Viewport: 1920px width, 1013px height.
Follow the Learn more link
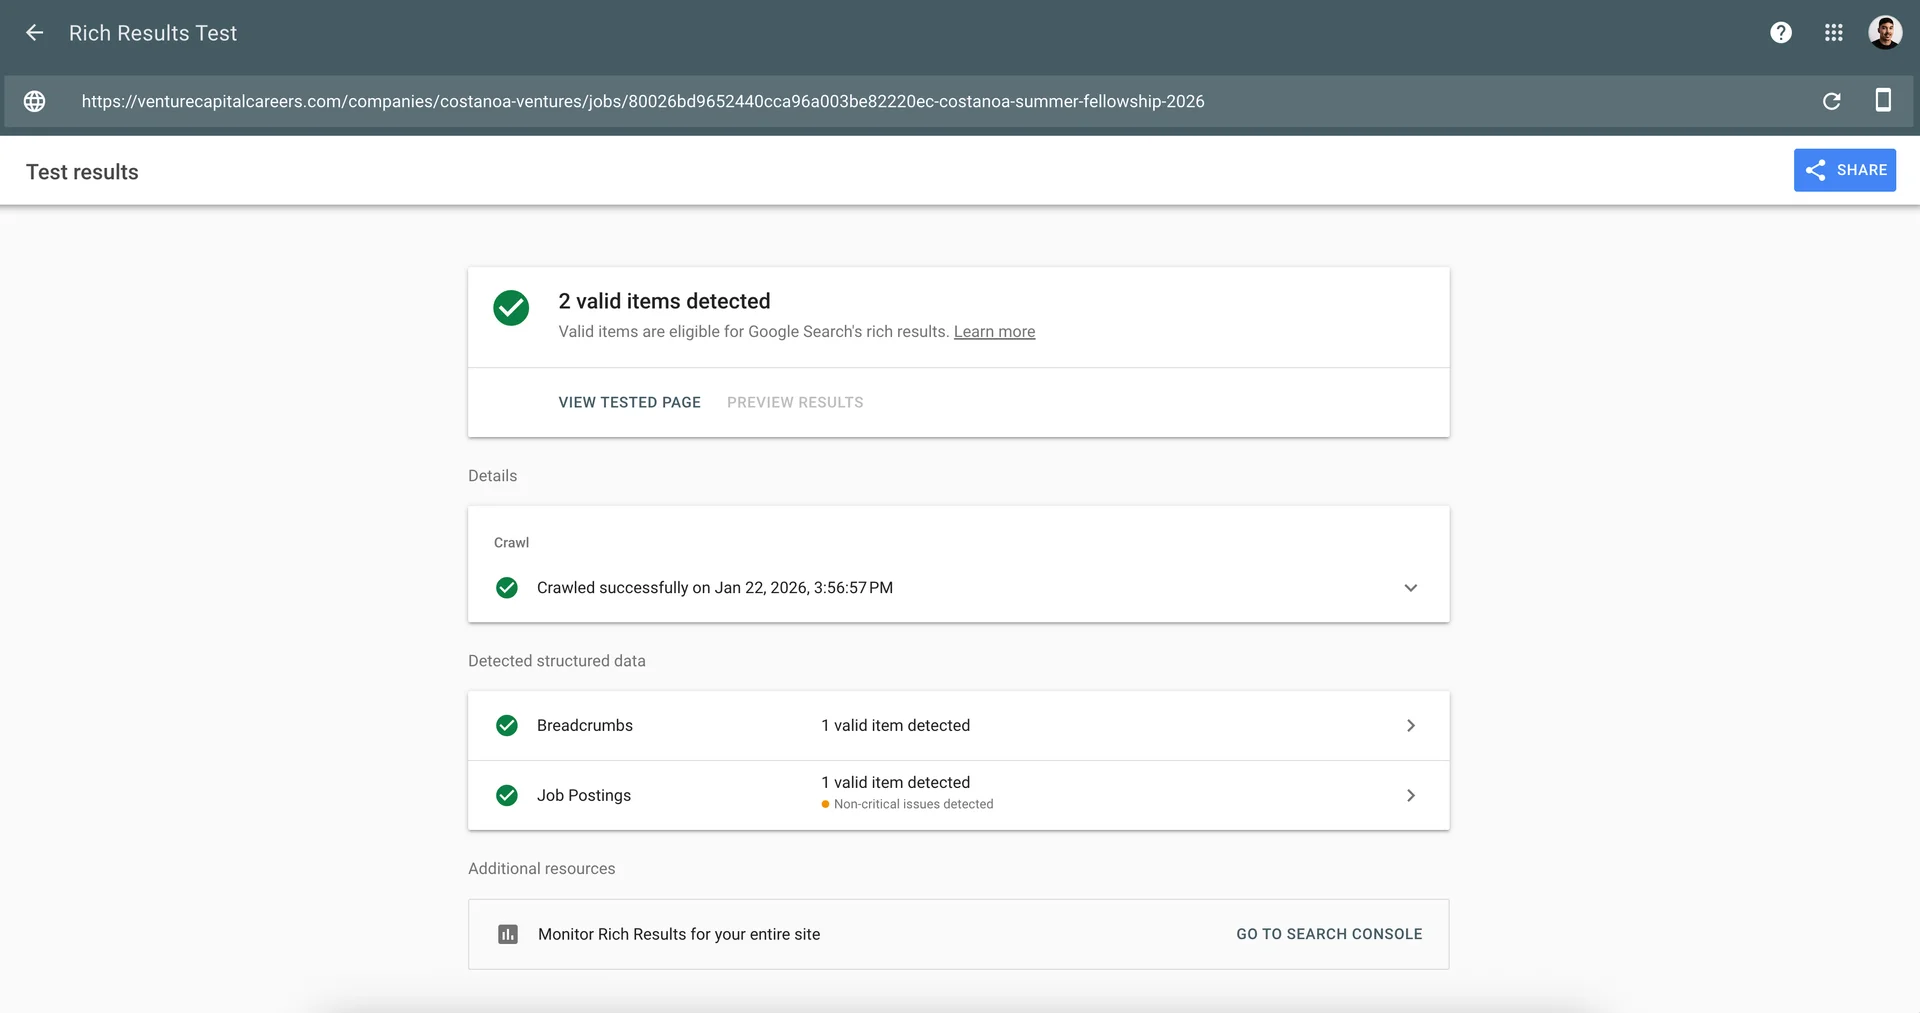pyautogui.click(x=994, y=332)
